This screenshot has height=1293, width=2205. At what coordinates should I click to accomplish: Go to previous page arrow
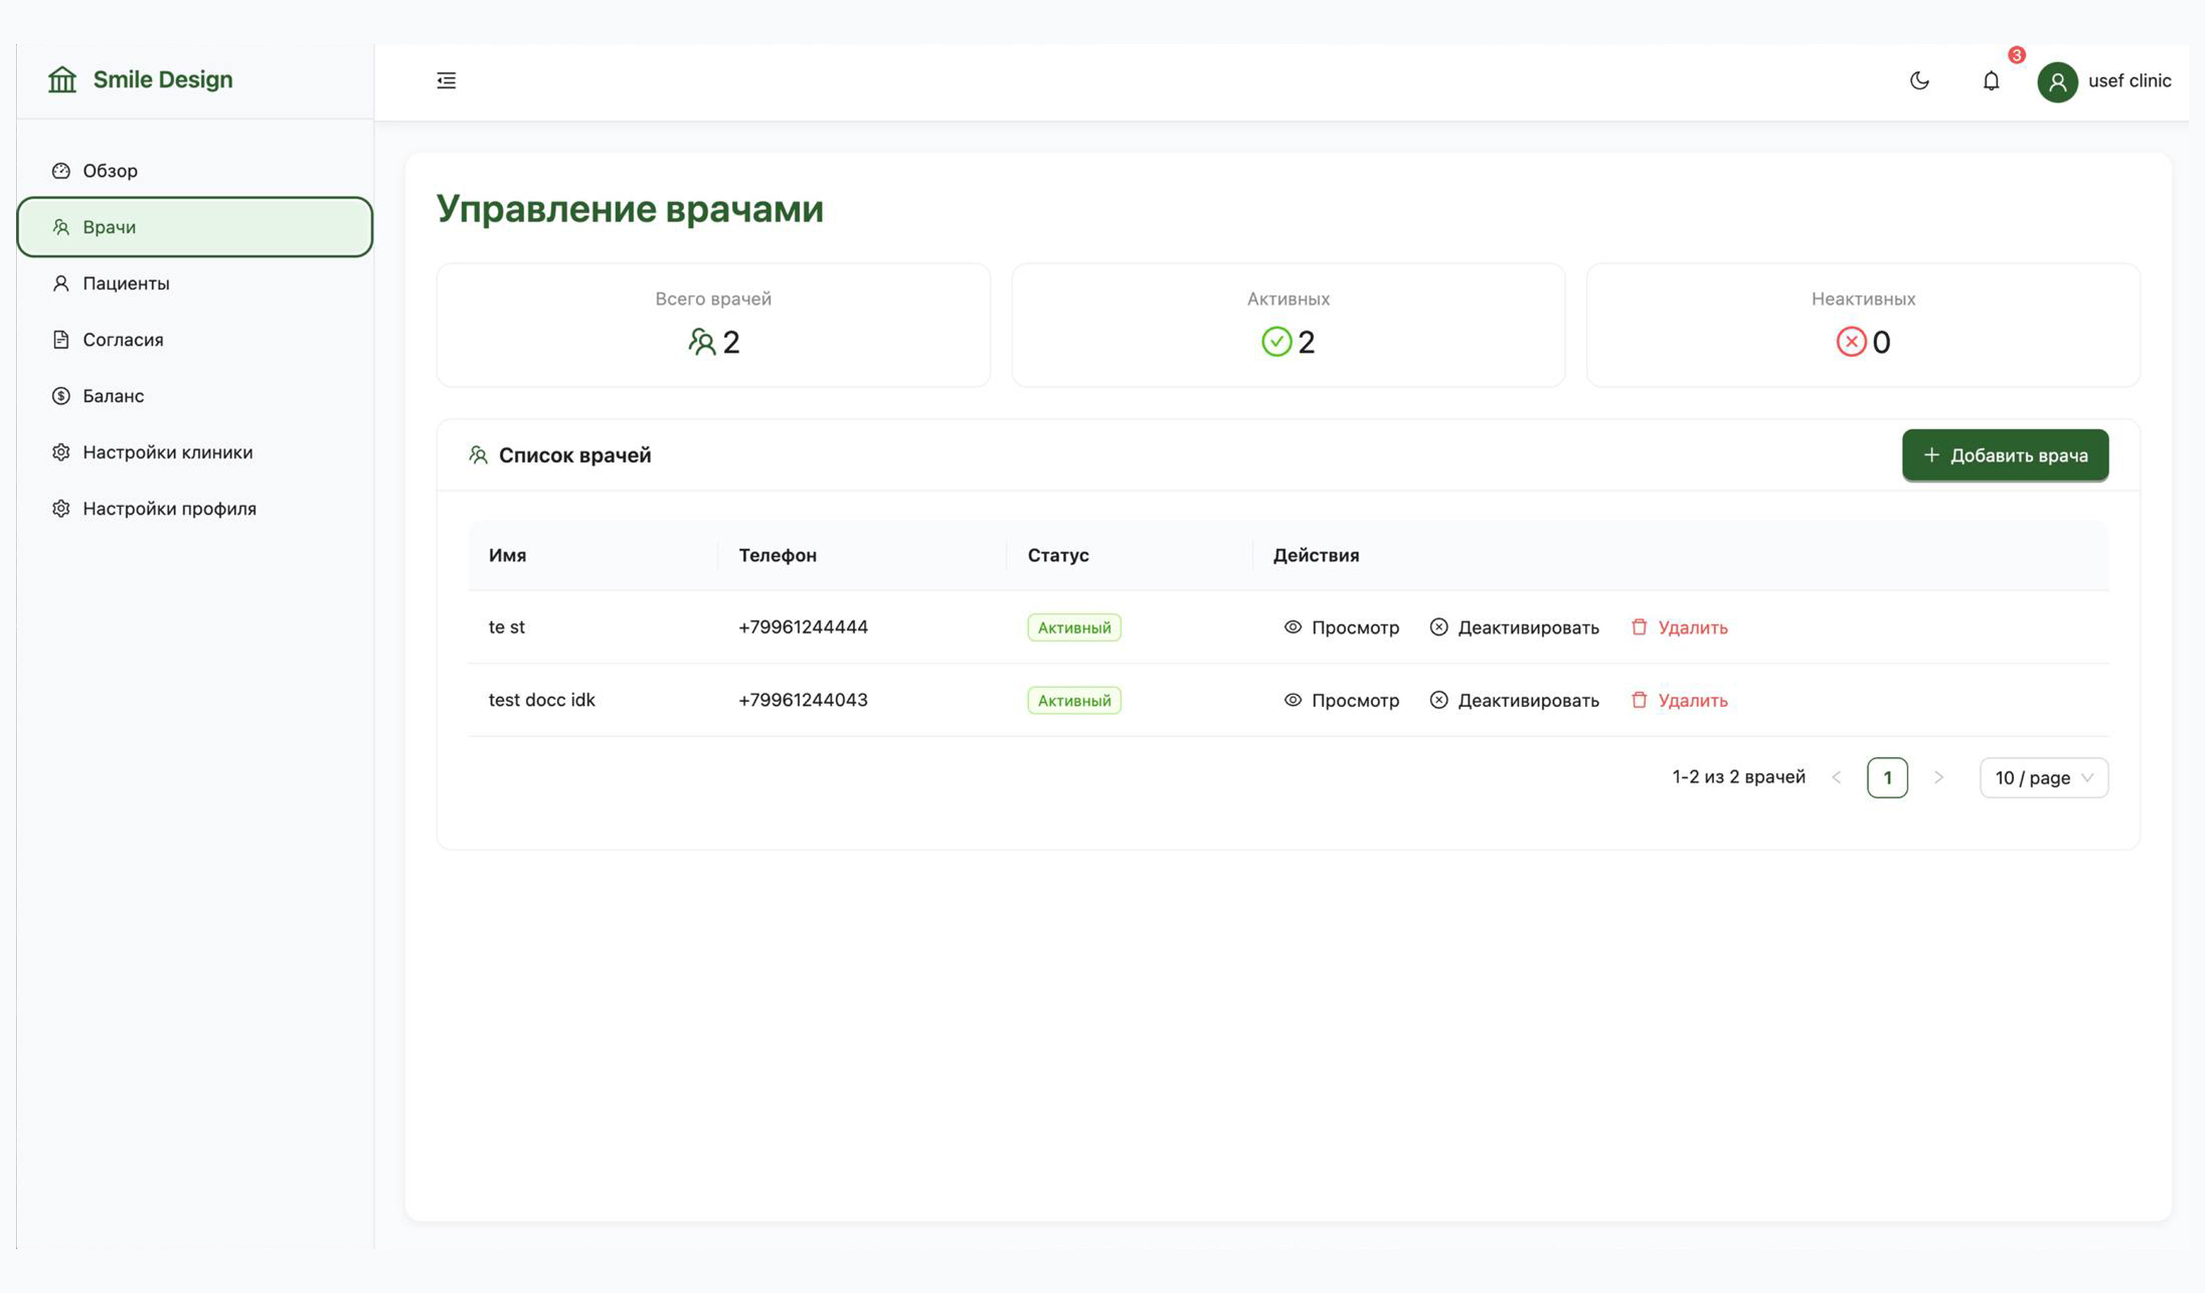[x=1836, y=778]
